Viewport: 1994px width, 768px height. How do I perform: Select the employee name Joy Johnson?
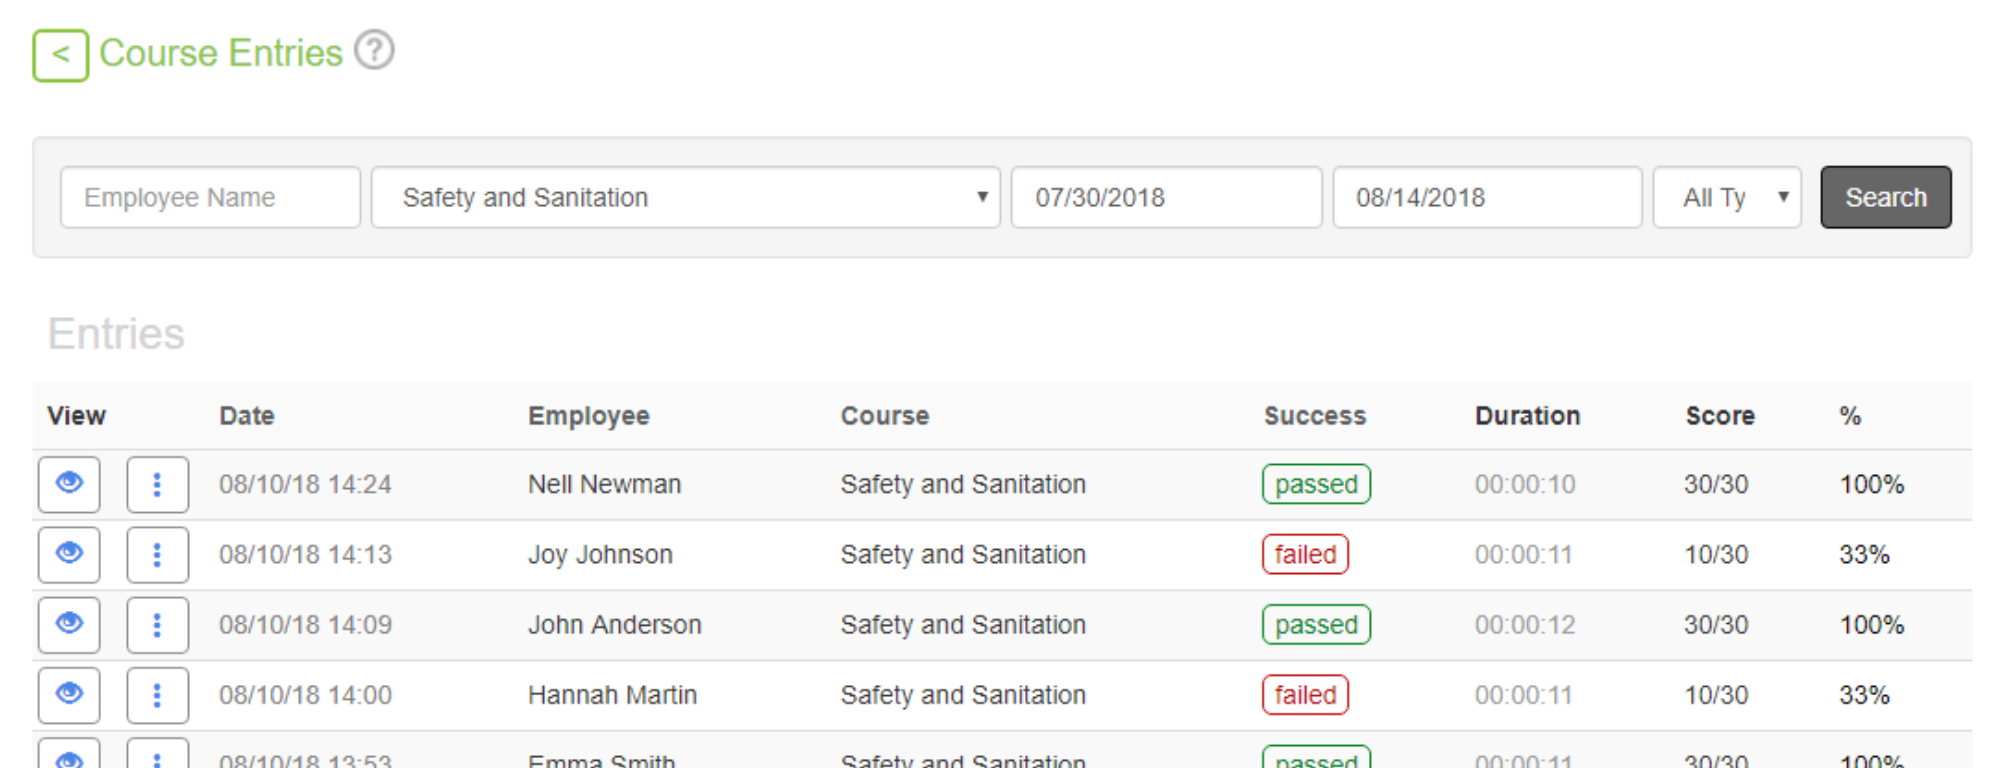[x=600, y=554]
